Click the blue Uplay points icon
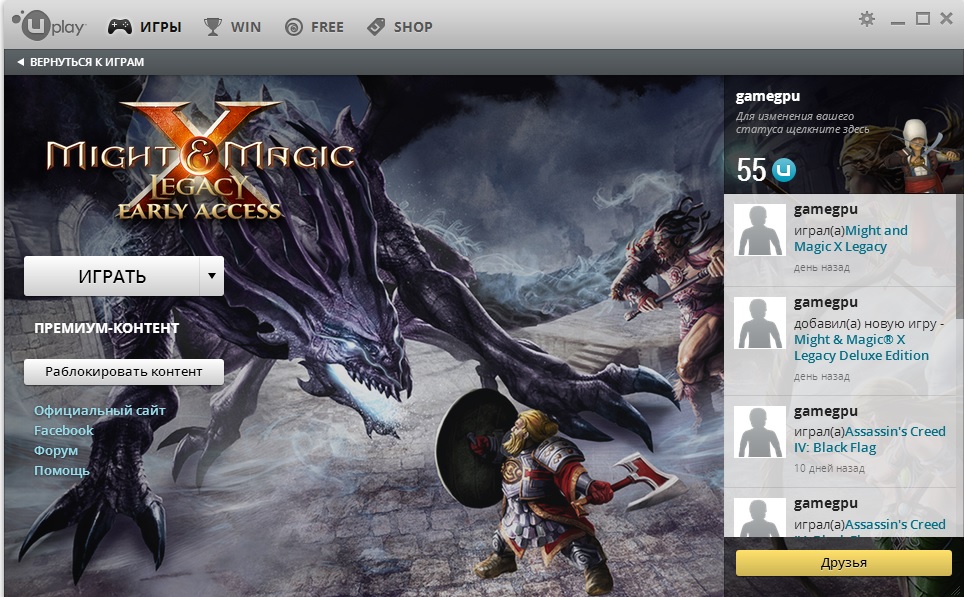Screen dimensions: 964x597 [784, 170]
